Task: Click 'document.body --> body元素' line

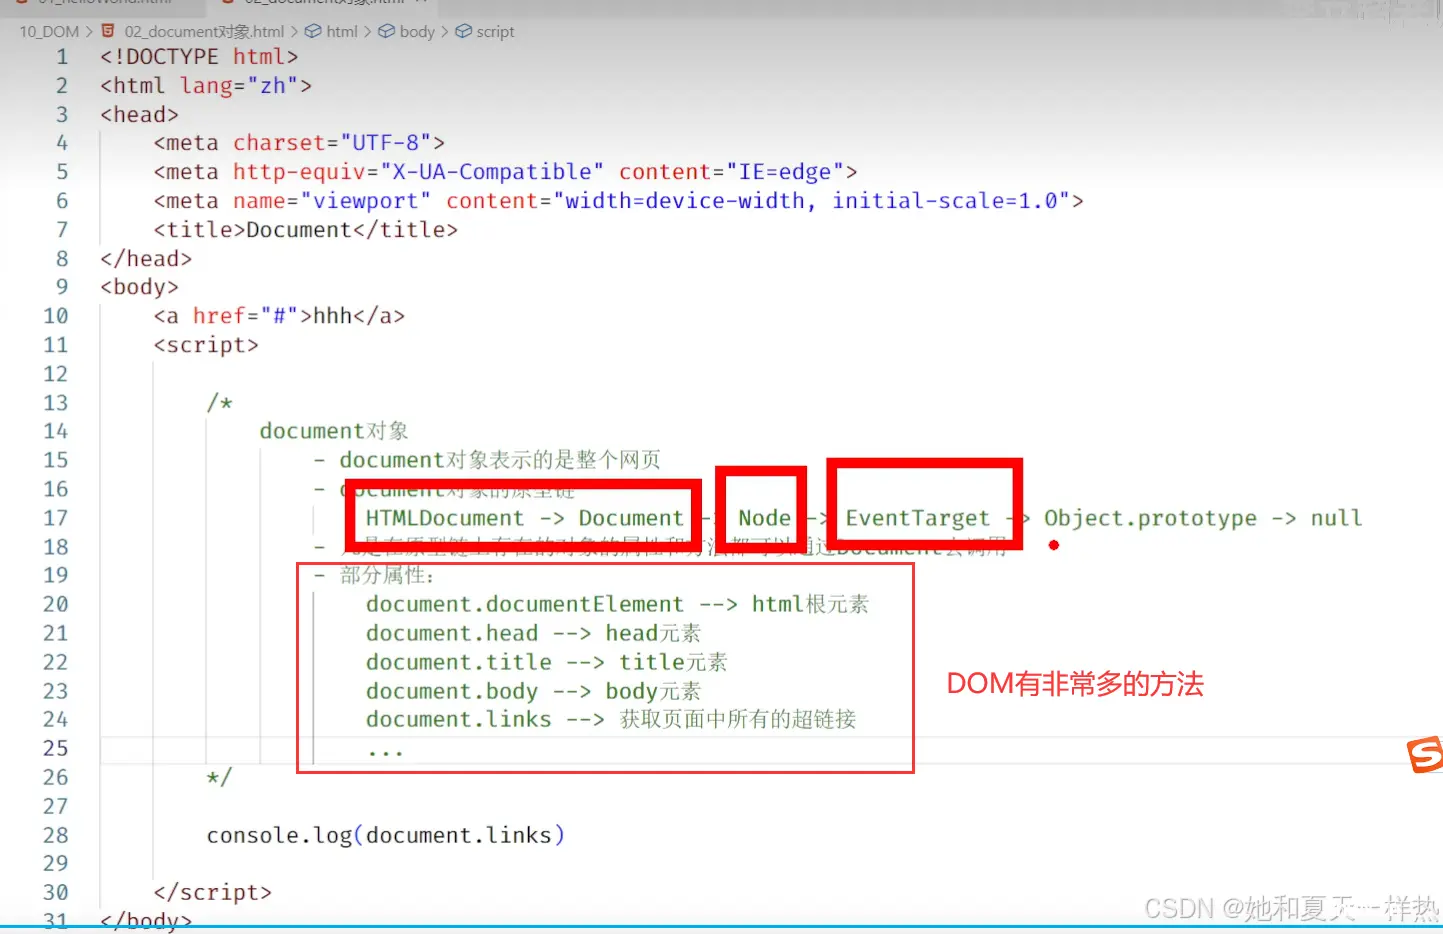Action: point(533,691)
